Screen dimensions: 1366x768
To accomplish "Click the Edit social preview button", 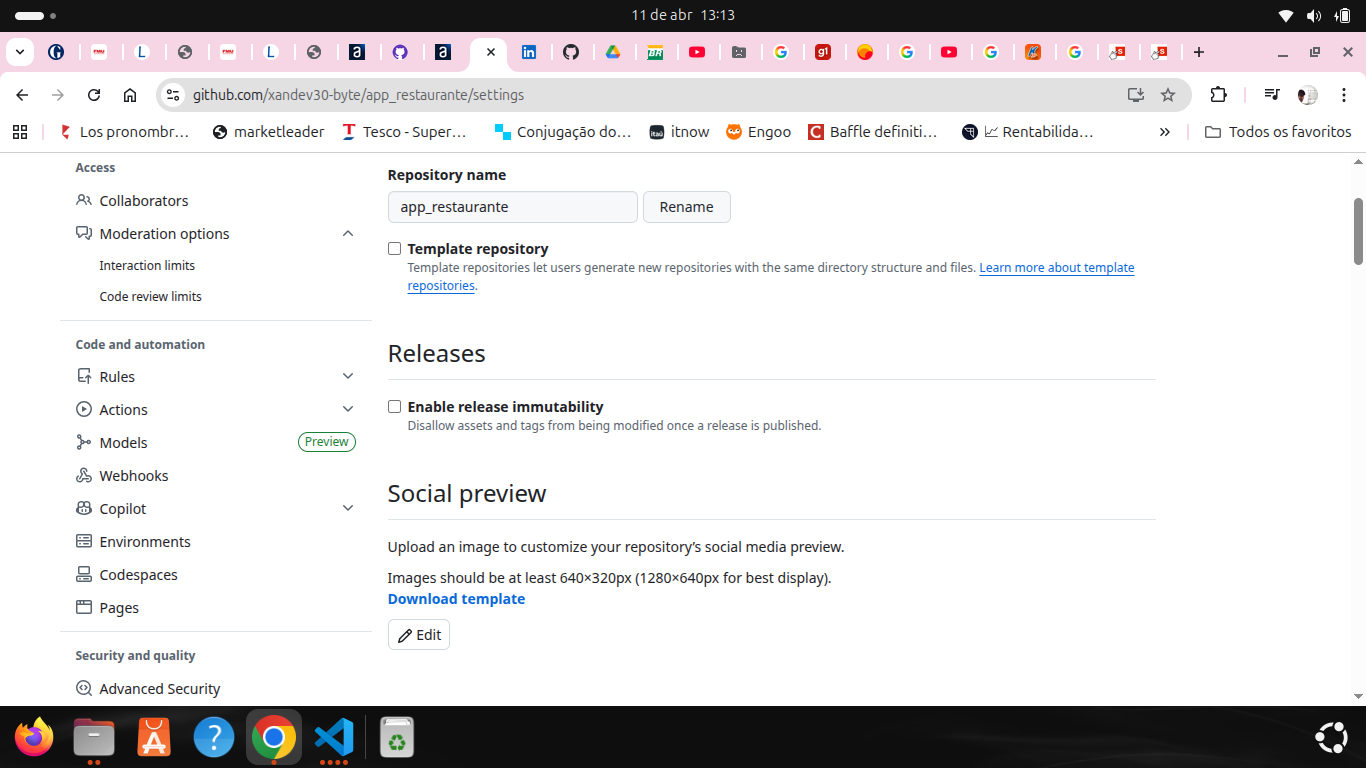I will tap(419, 635).
